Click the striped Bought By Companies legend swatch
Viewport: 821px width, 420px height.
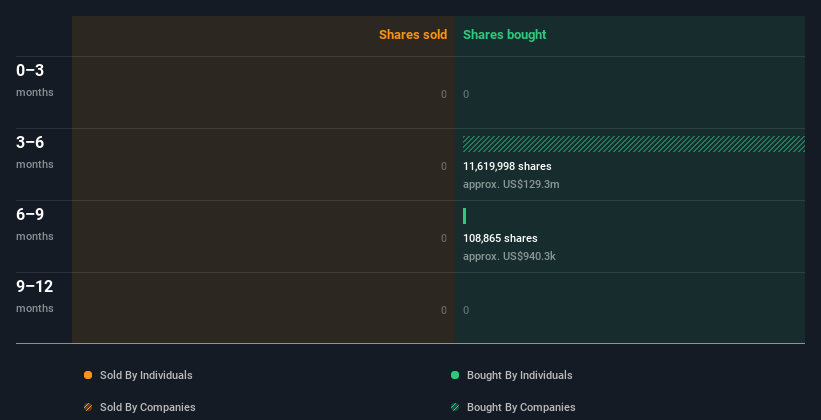point(455,407)
